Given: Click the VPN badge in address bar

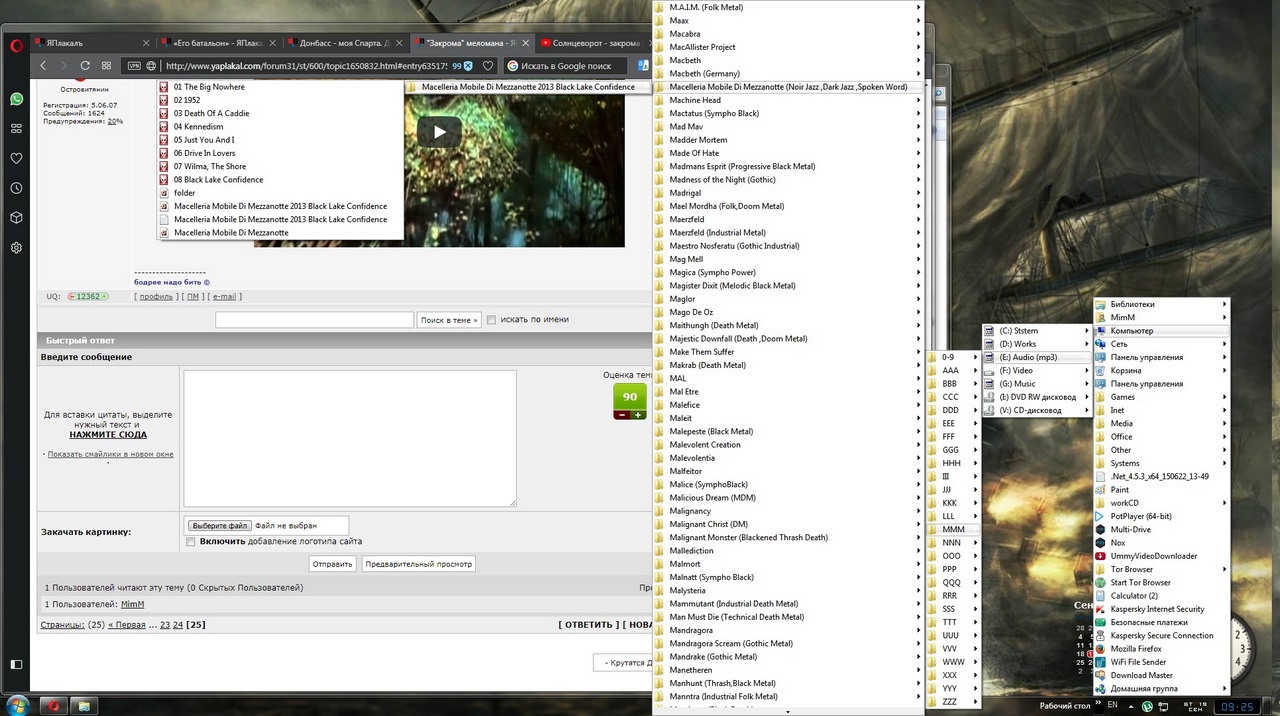Looking at the screenshot, I should 134,66.
